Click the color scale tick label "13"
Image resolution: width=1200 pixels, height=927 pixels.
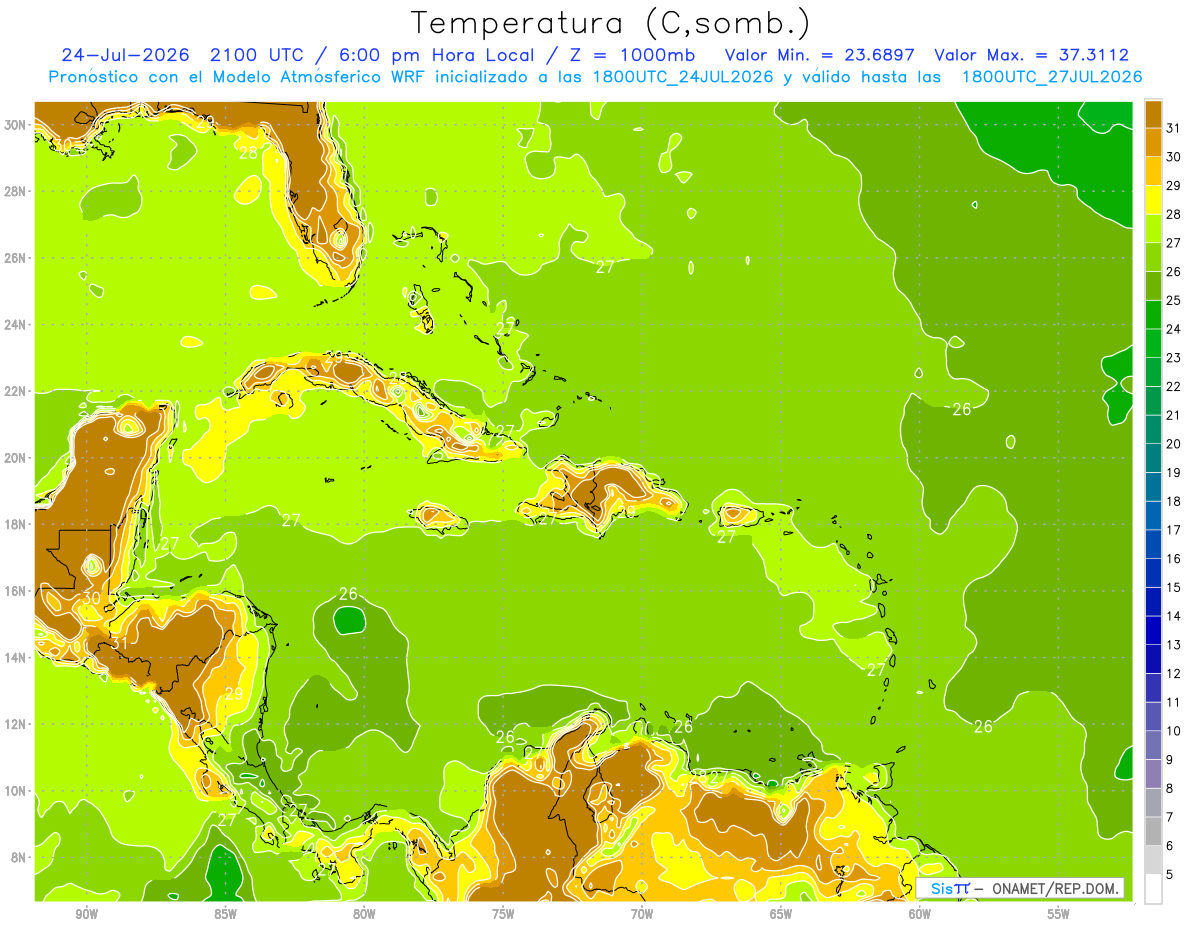(x=1174, y=645)
